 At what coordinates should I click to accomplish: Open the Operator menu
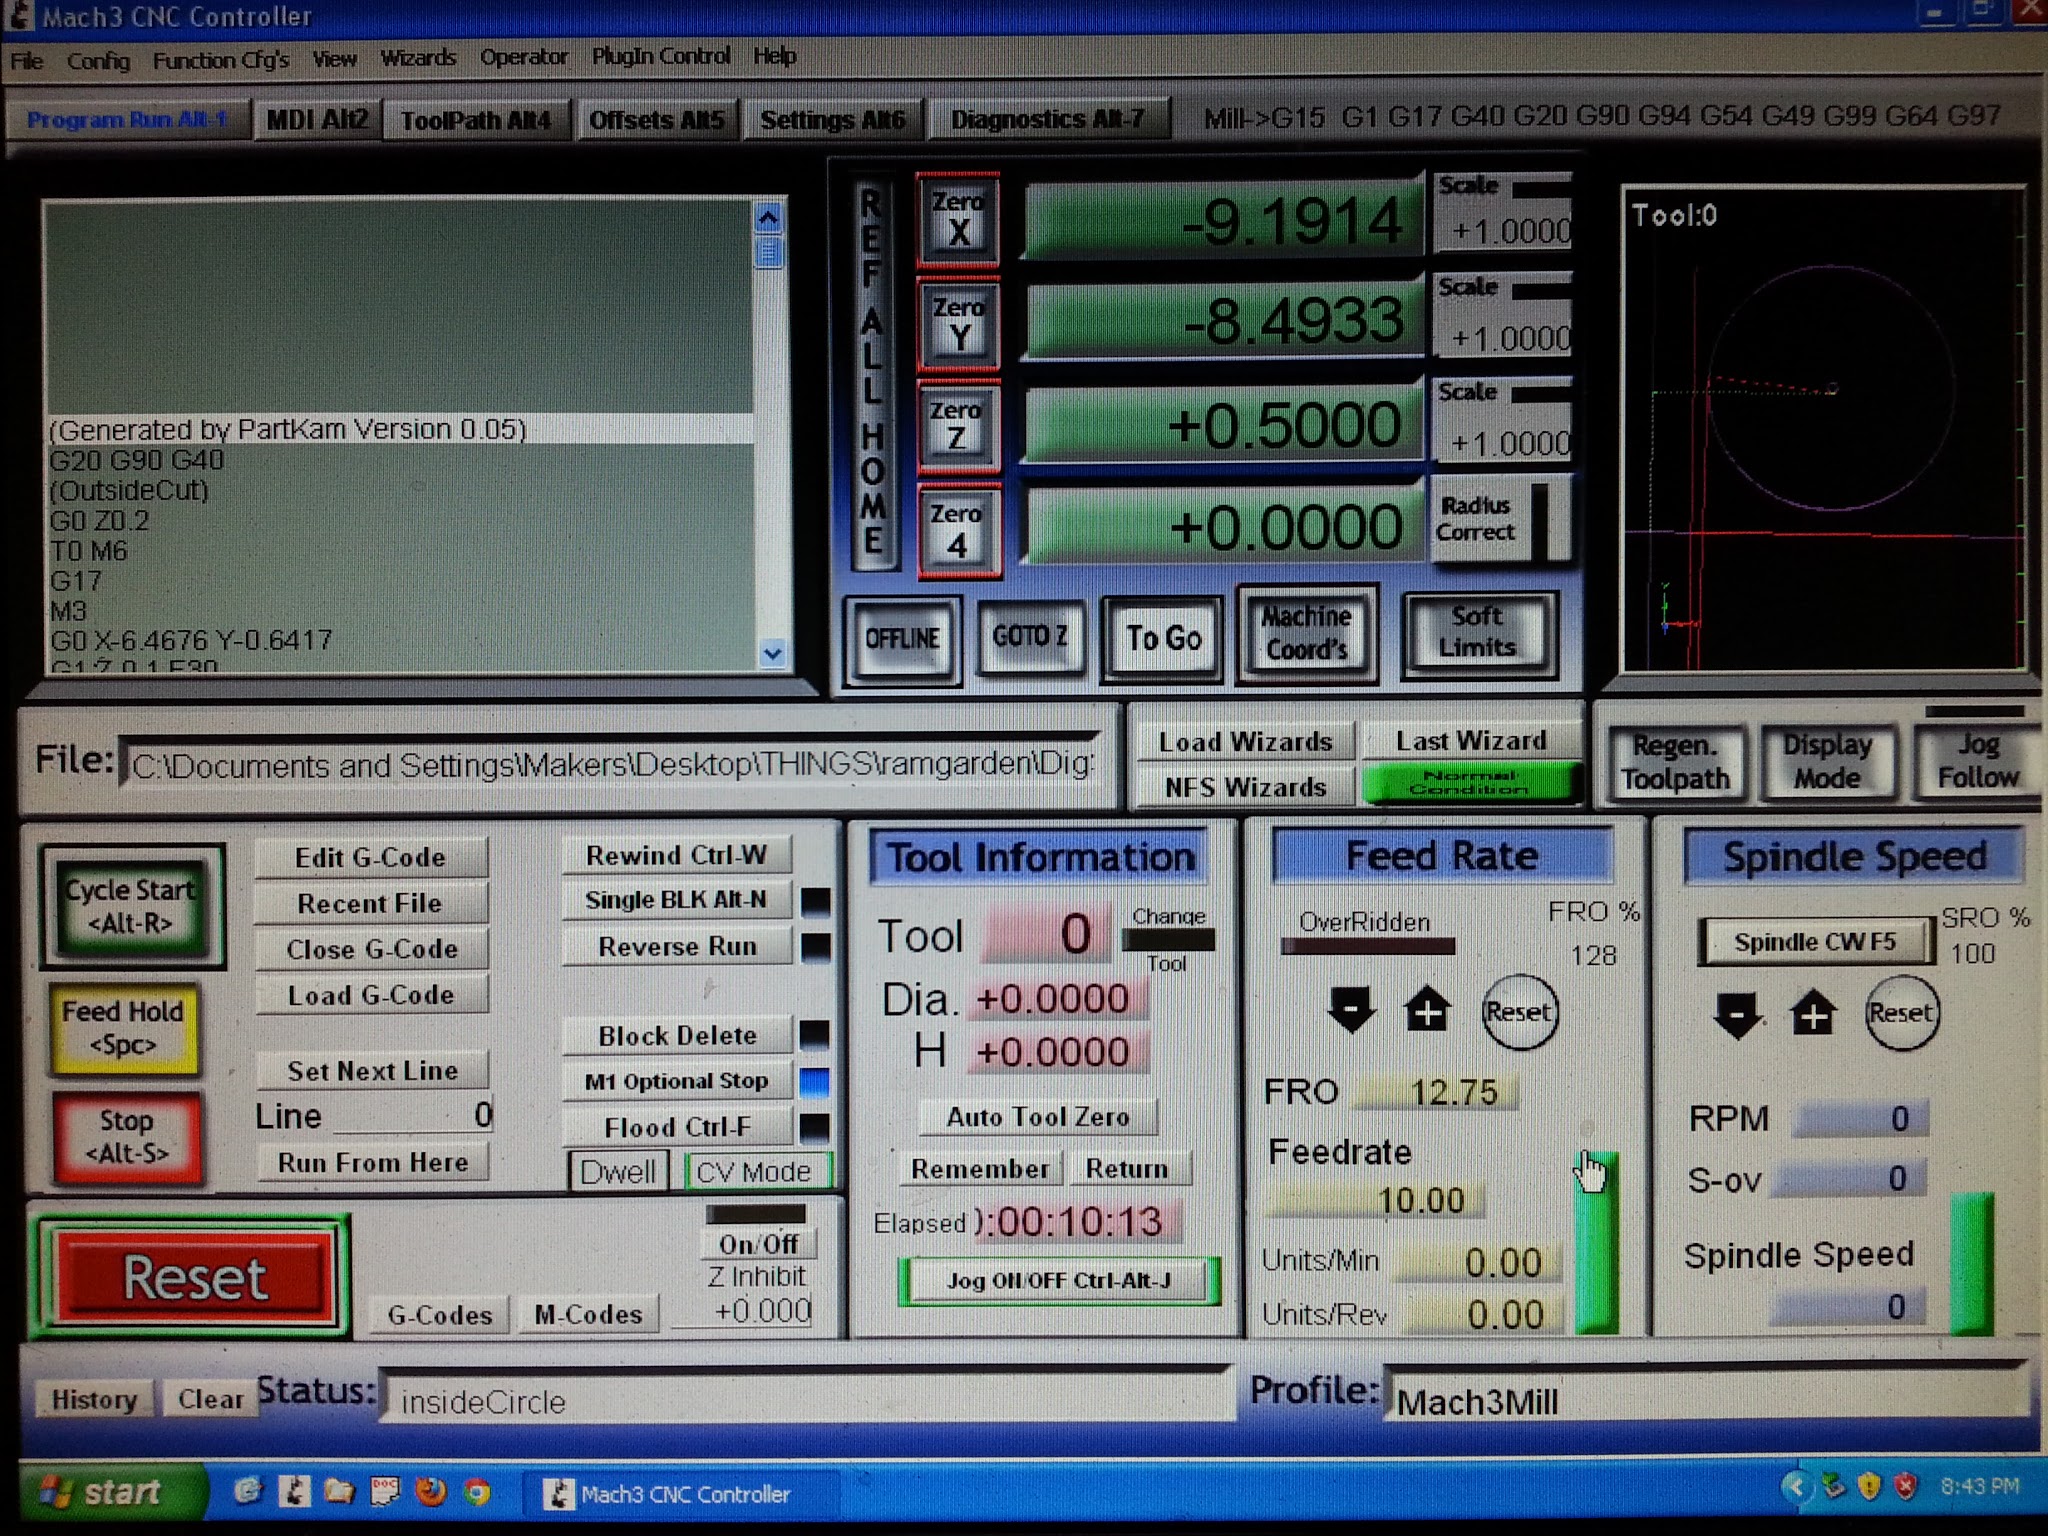(524, 57)
